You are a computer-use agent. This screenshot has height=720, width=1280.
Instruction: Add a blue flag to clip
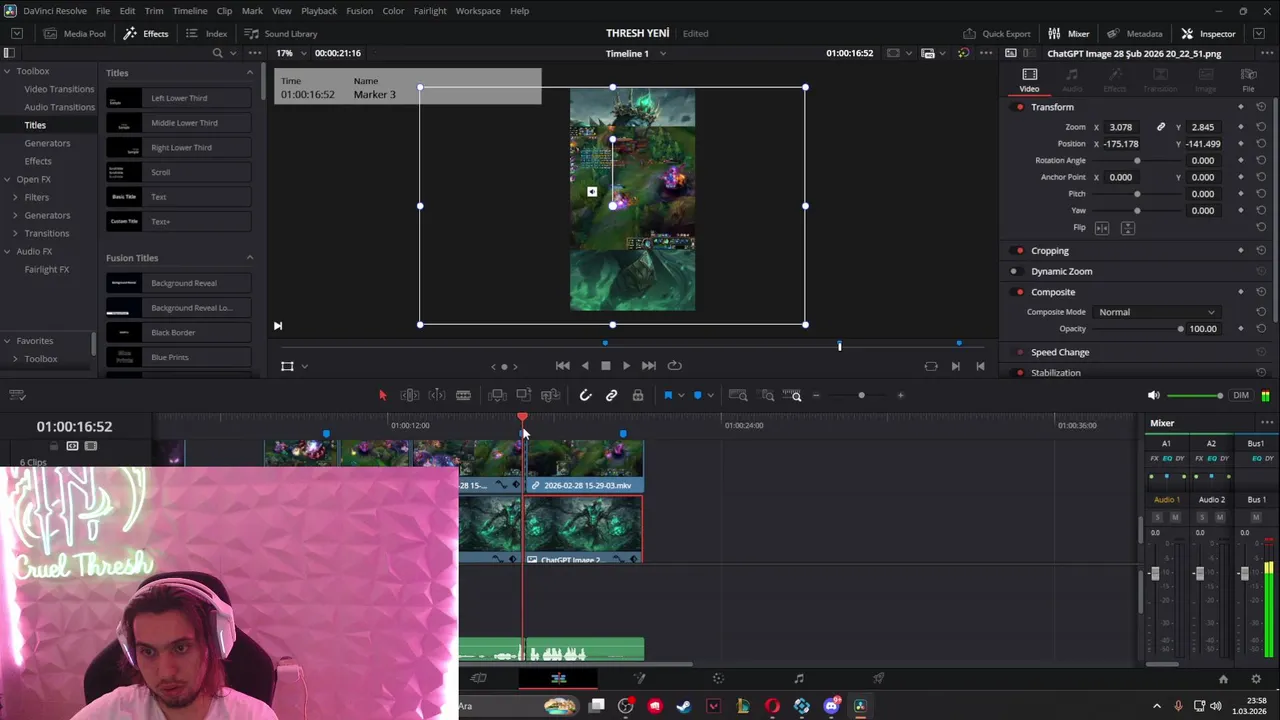pyautogui.click(x=668, y=395)
